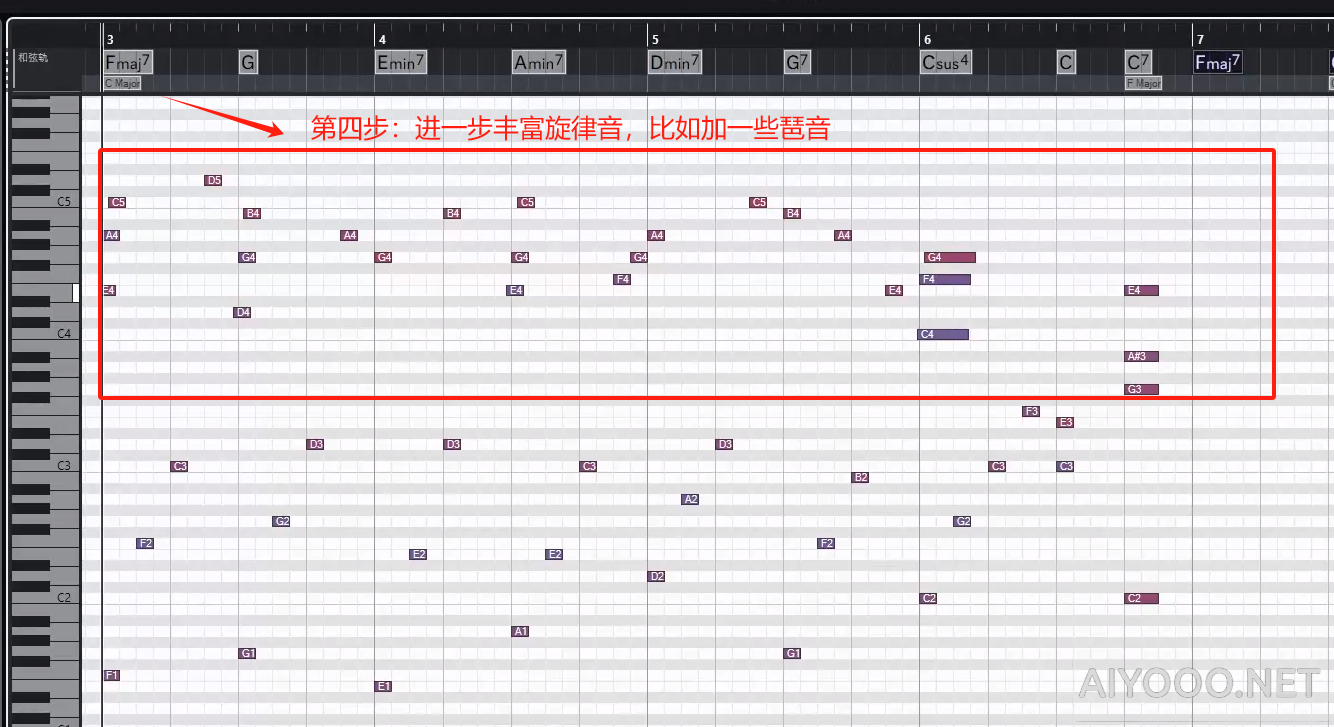Click bar 3 marker on the ruler
This screenshot has height=727, width=1334.
109,39
